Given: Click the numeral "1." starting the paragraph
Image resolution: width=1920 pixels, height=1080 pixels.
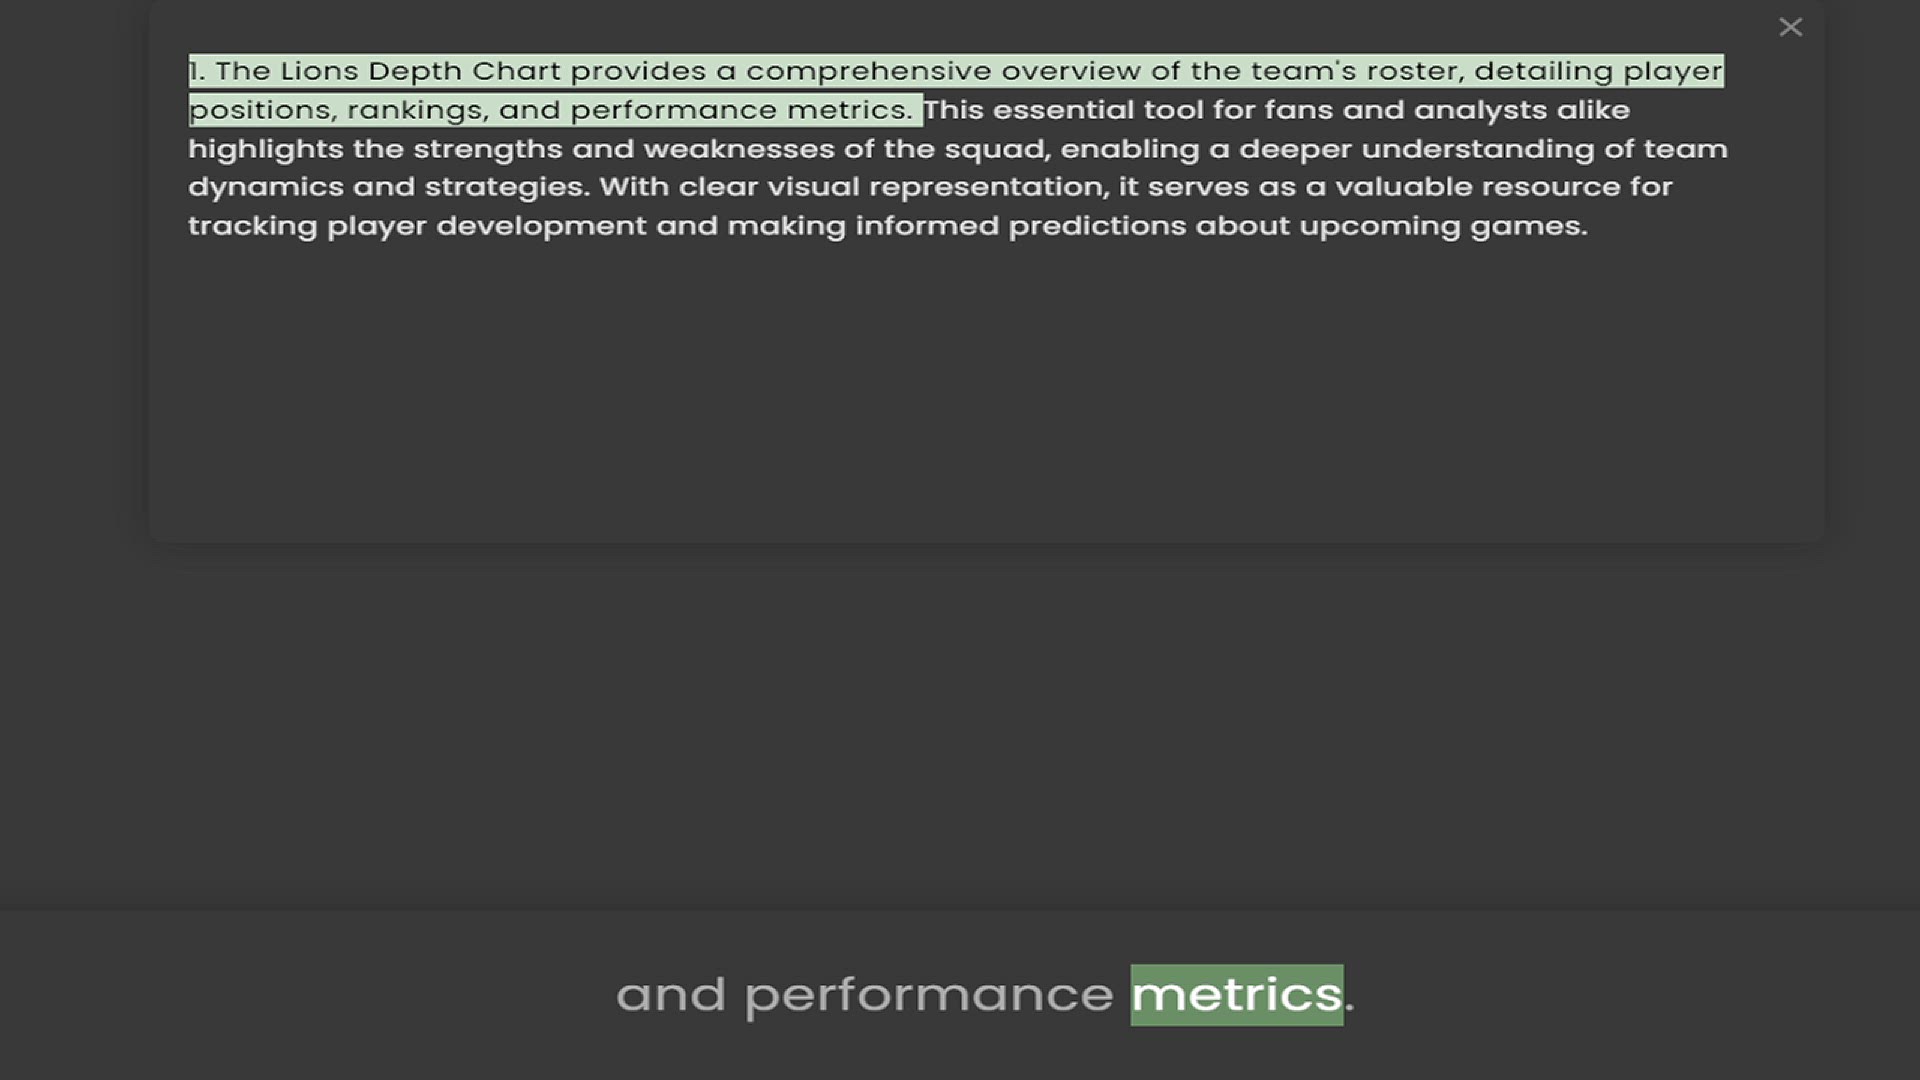Looking at the screenshot, I should pyautogui.click(x=197, y=71).
